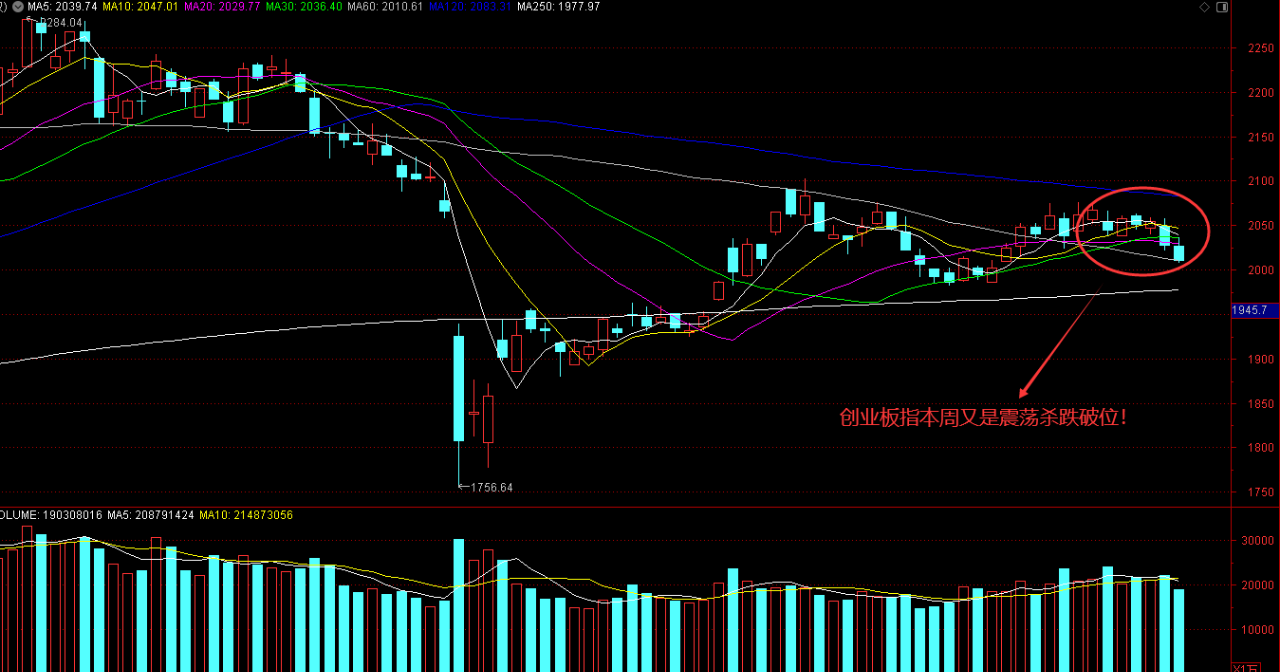Select the MA30: 2036.40 label
Image resolution: width=1280 pixels, height=672 pixels.
coord(304,6)
